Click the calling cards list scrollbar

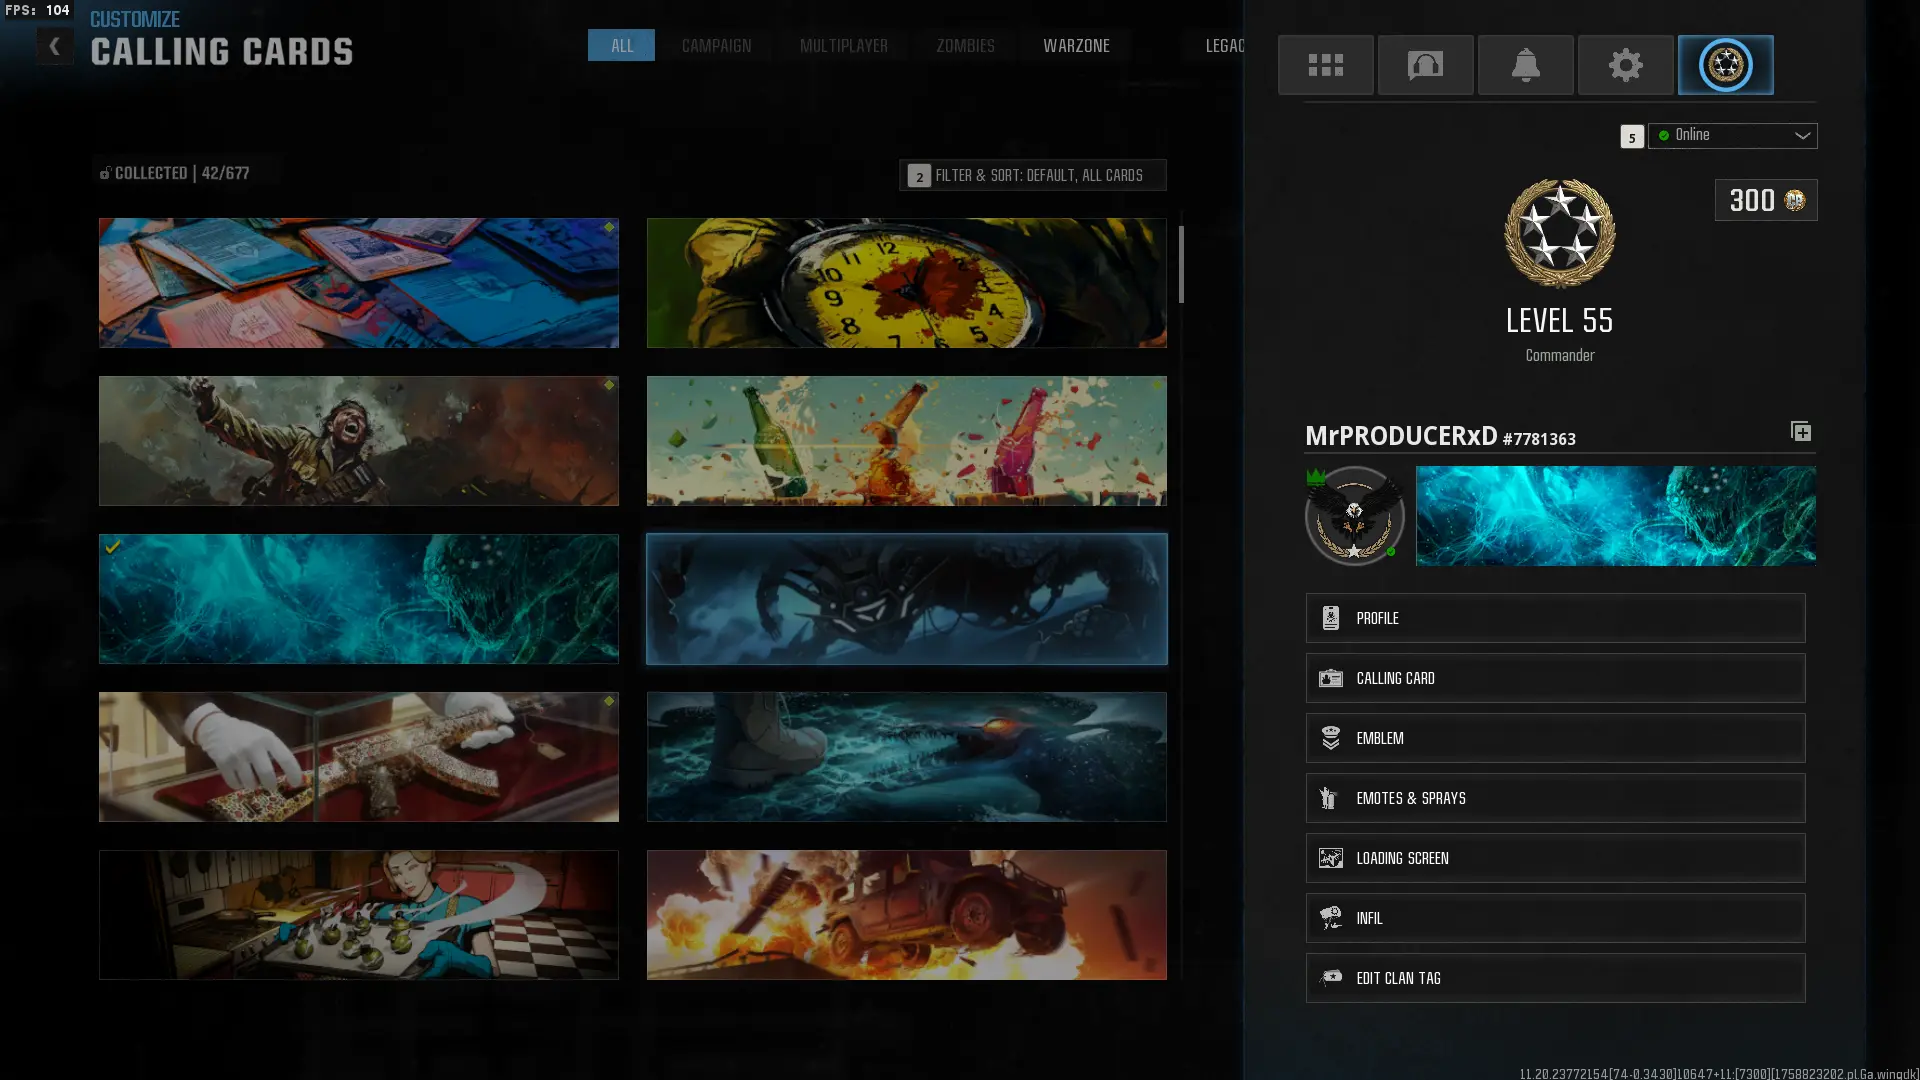point(1181,265)
